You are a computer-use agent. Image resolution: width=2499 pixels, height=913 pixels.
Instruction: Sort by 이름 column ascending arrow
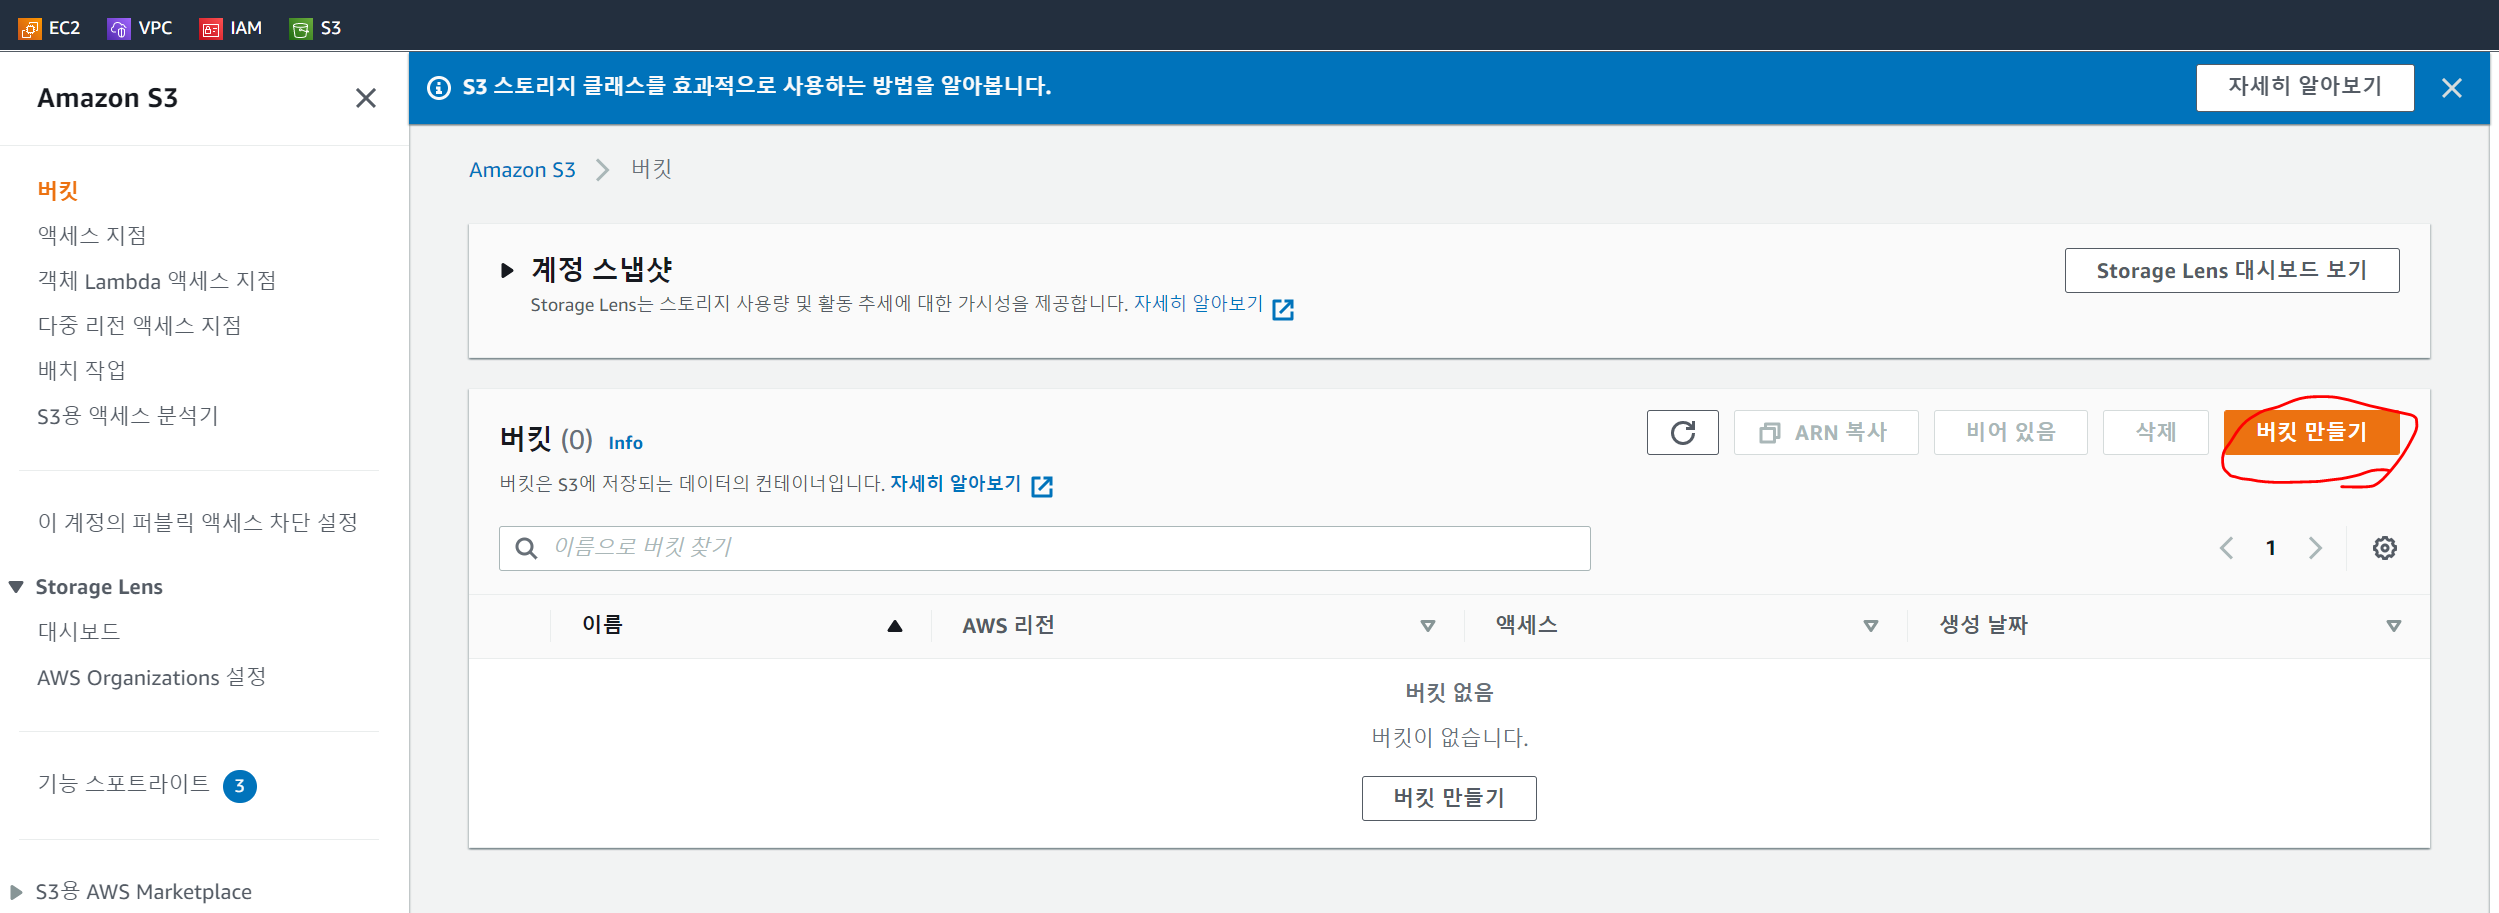pyautogui.click(x=895, y=626)
